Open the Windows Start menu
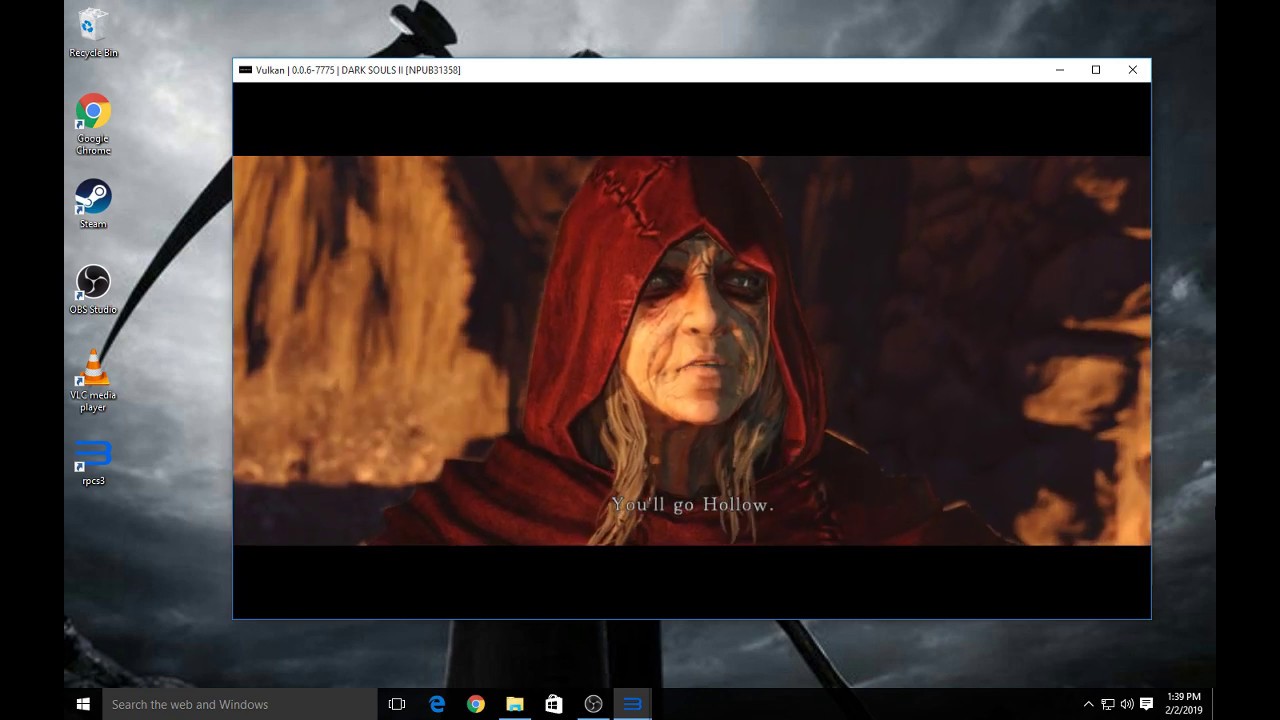Viewport: 1280px width, 720px height. (x=83, y=704)
